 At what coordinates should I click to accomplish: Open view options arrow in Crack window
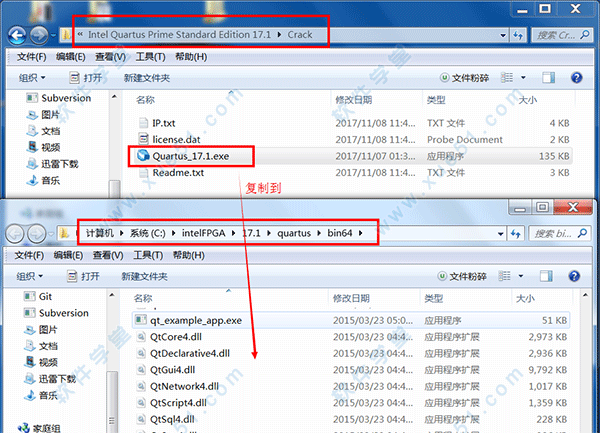523,78
